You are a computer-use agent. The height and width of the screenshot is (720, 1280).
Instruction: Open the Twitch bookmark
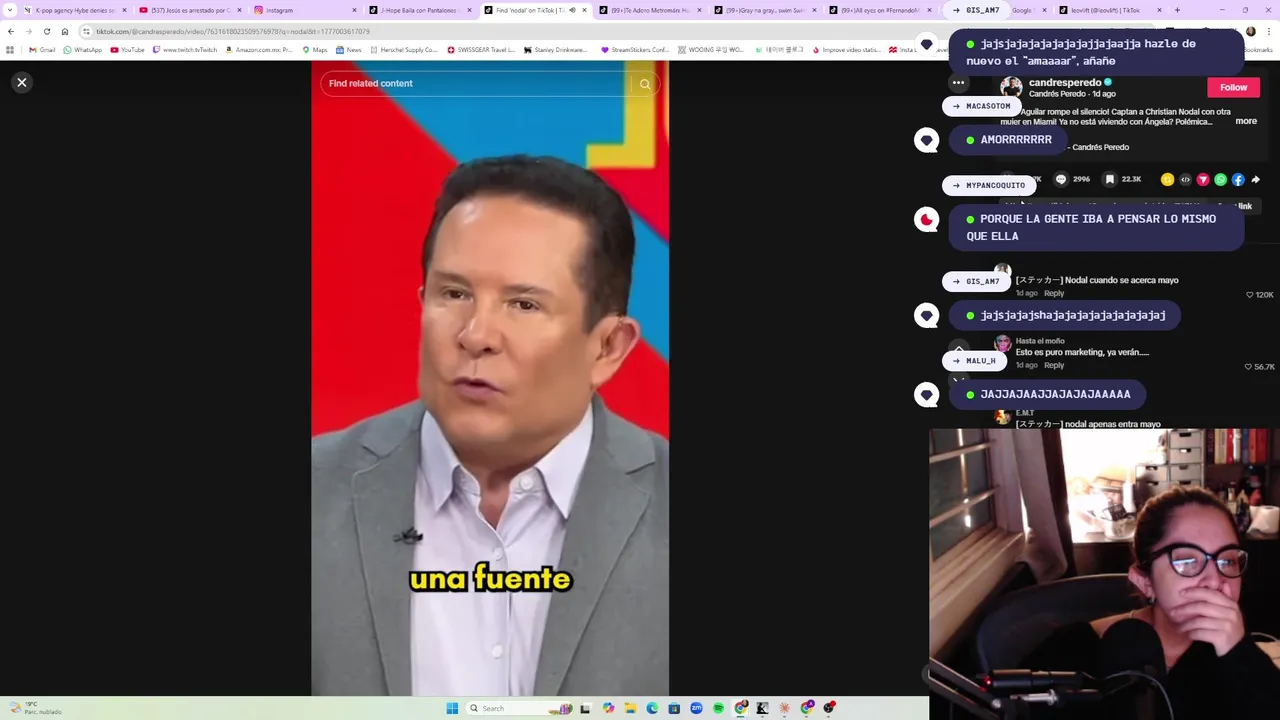click(185, 50)
